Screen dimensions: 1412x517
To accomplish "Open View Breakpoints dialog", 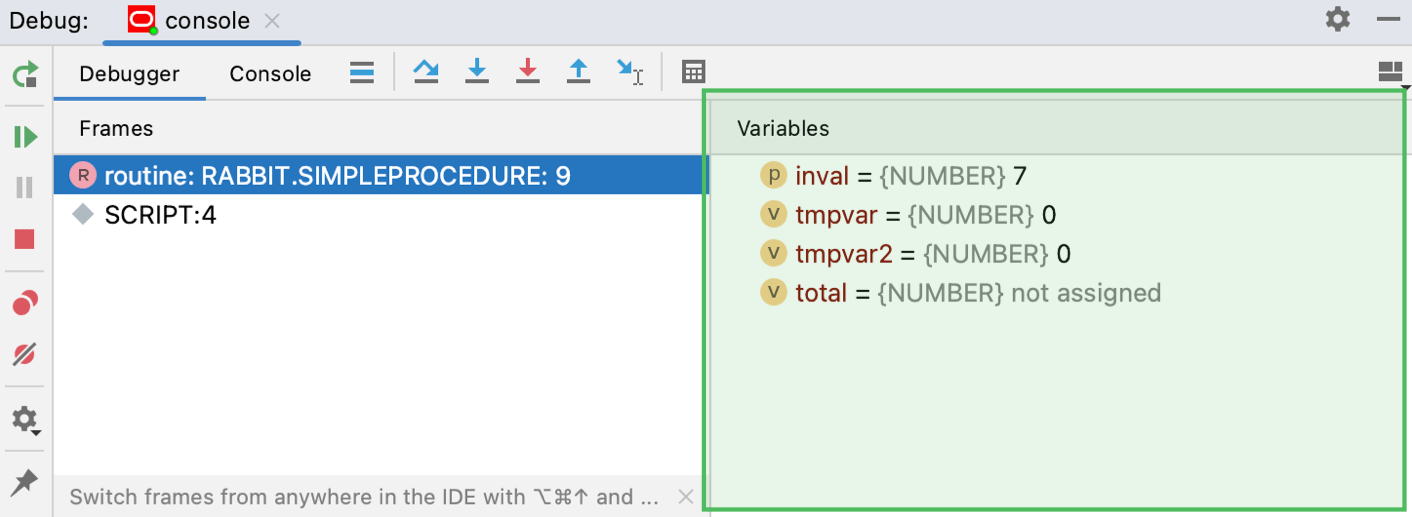I will pyautogui.click(x=26, y=302).
